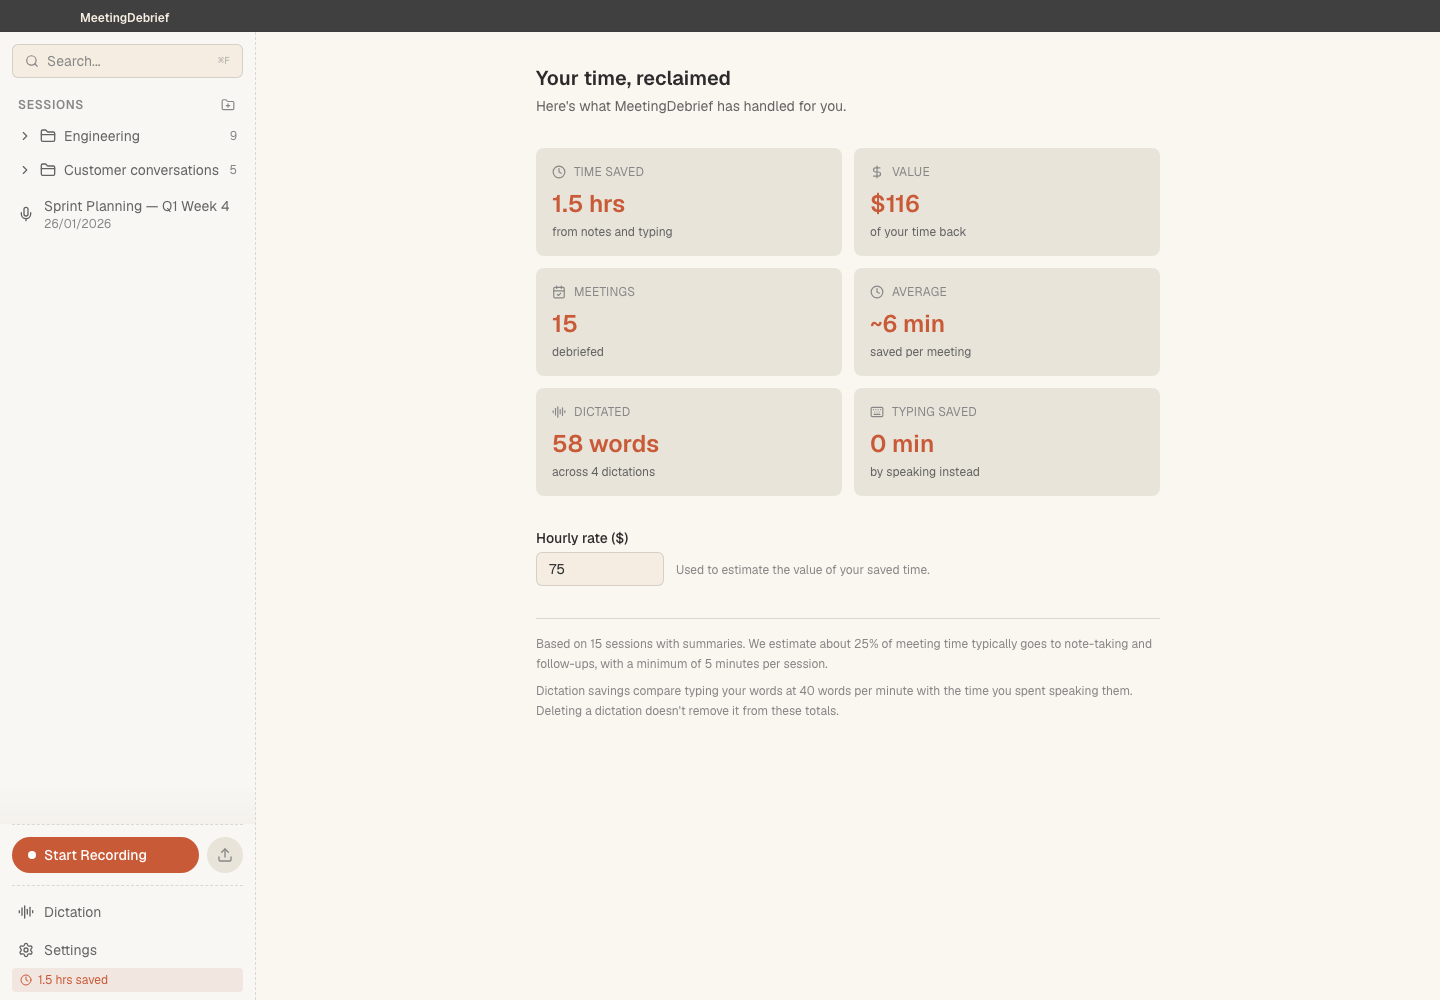
Task: Click the upload icon beside Start Recording
Action: (x=225, y=855)
